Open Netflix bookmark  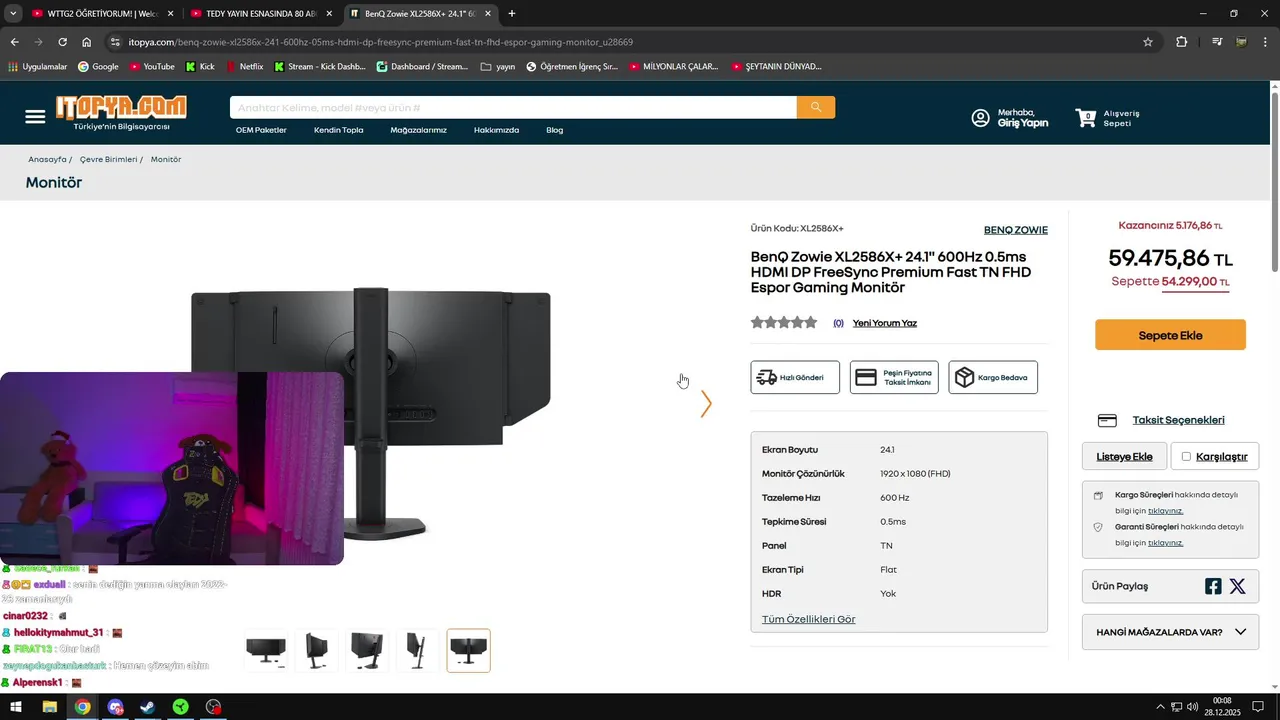click(244, 67)
